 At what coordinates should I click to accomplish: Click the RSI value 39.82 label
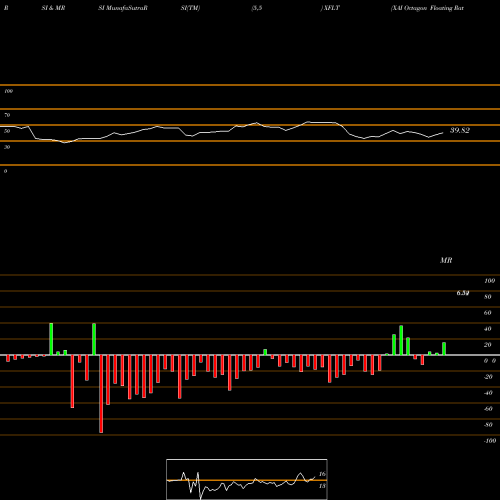pos(460,131)
